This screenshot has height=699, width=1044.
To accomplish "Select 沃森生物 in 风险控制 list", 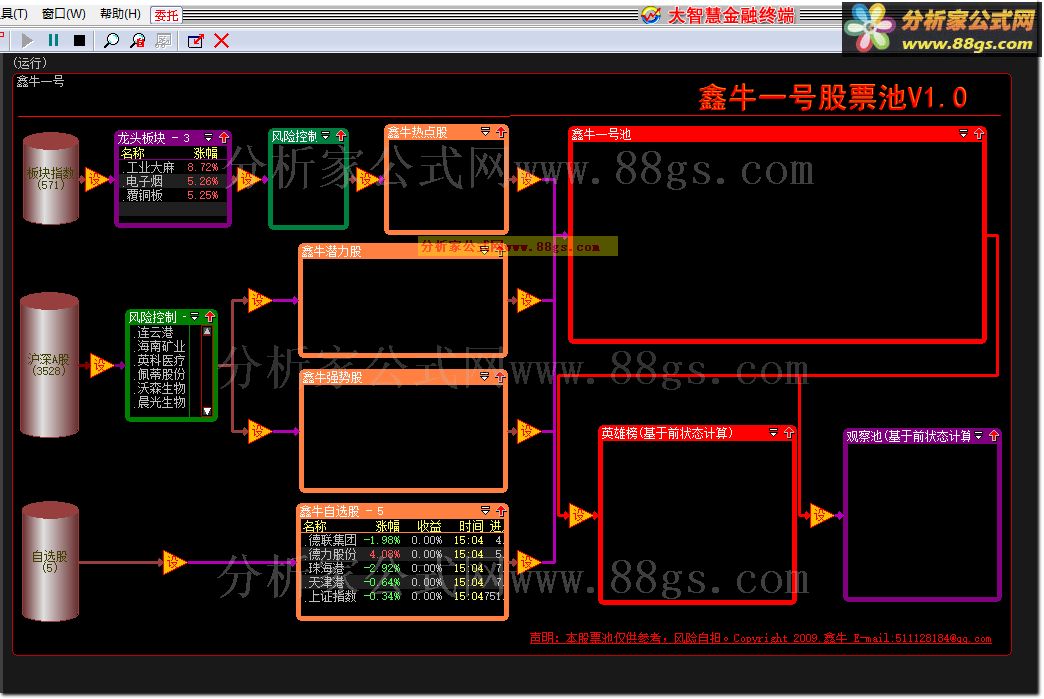I will point(162,388).
